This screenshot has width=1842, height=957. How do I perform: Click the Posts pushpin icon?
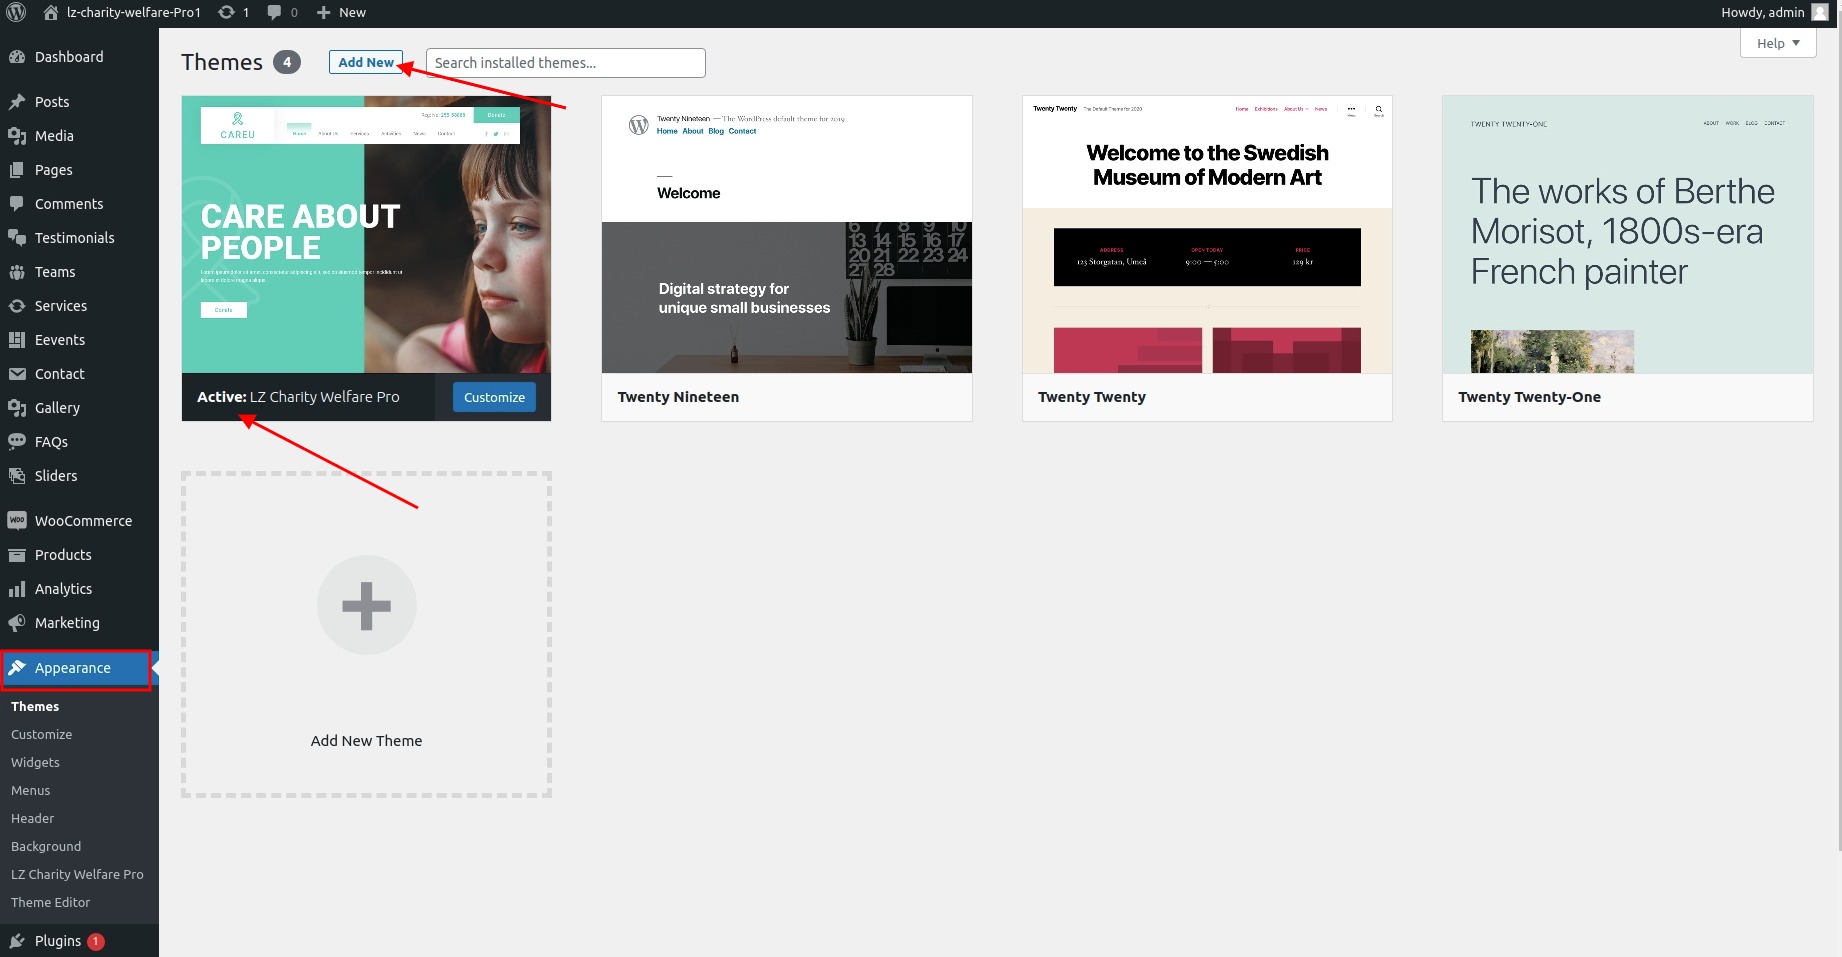tap(17, 102)
